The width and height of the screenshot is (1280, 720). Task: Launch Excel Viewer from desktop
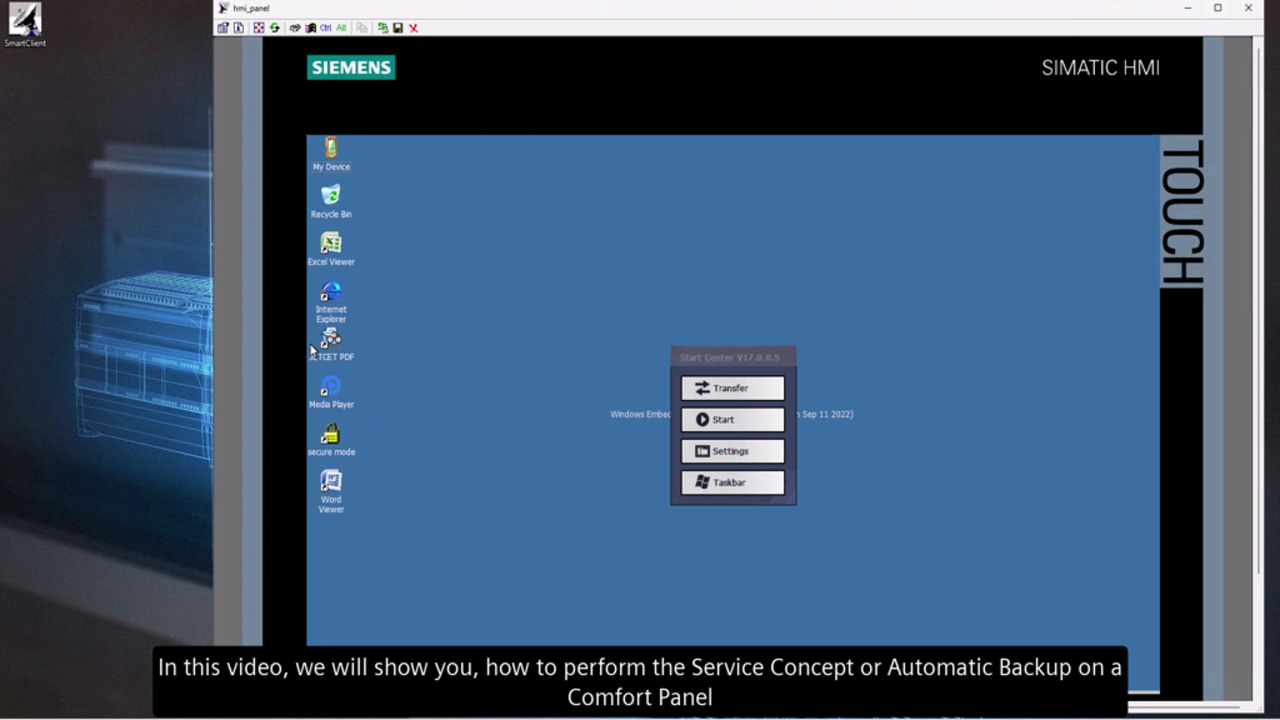(331, 244)
